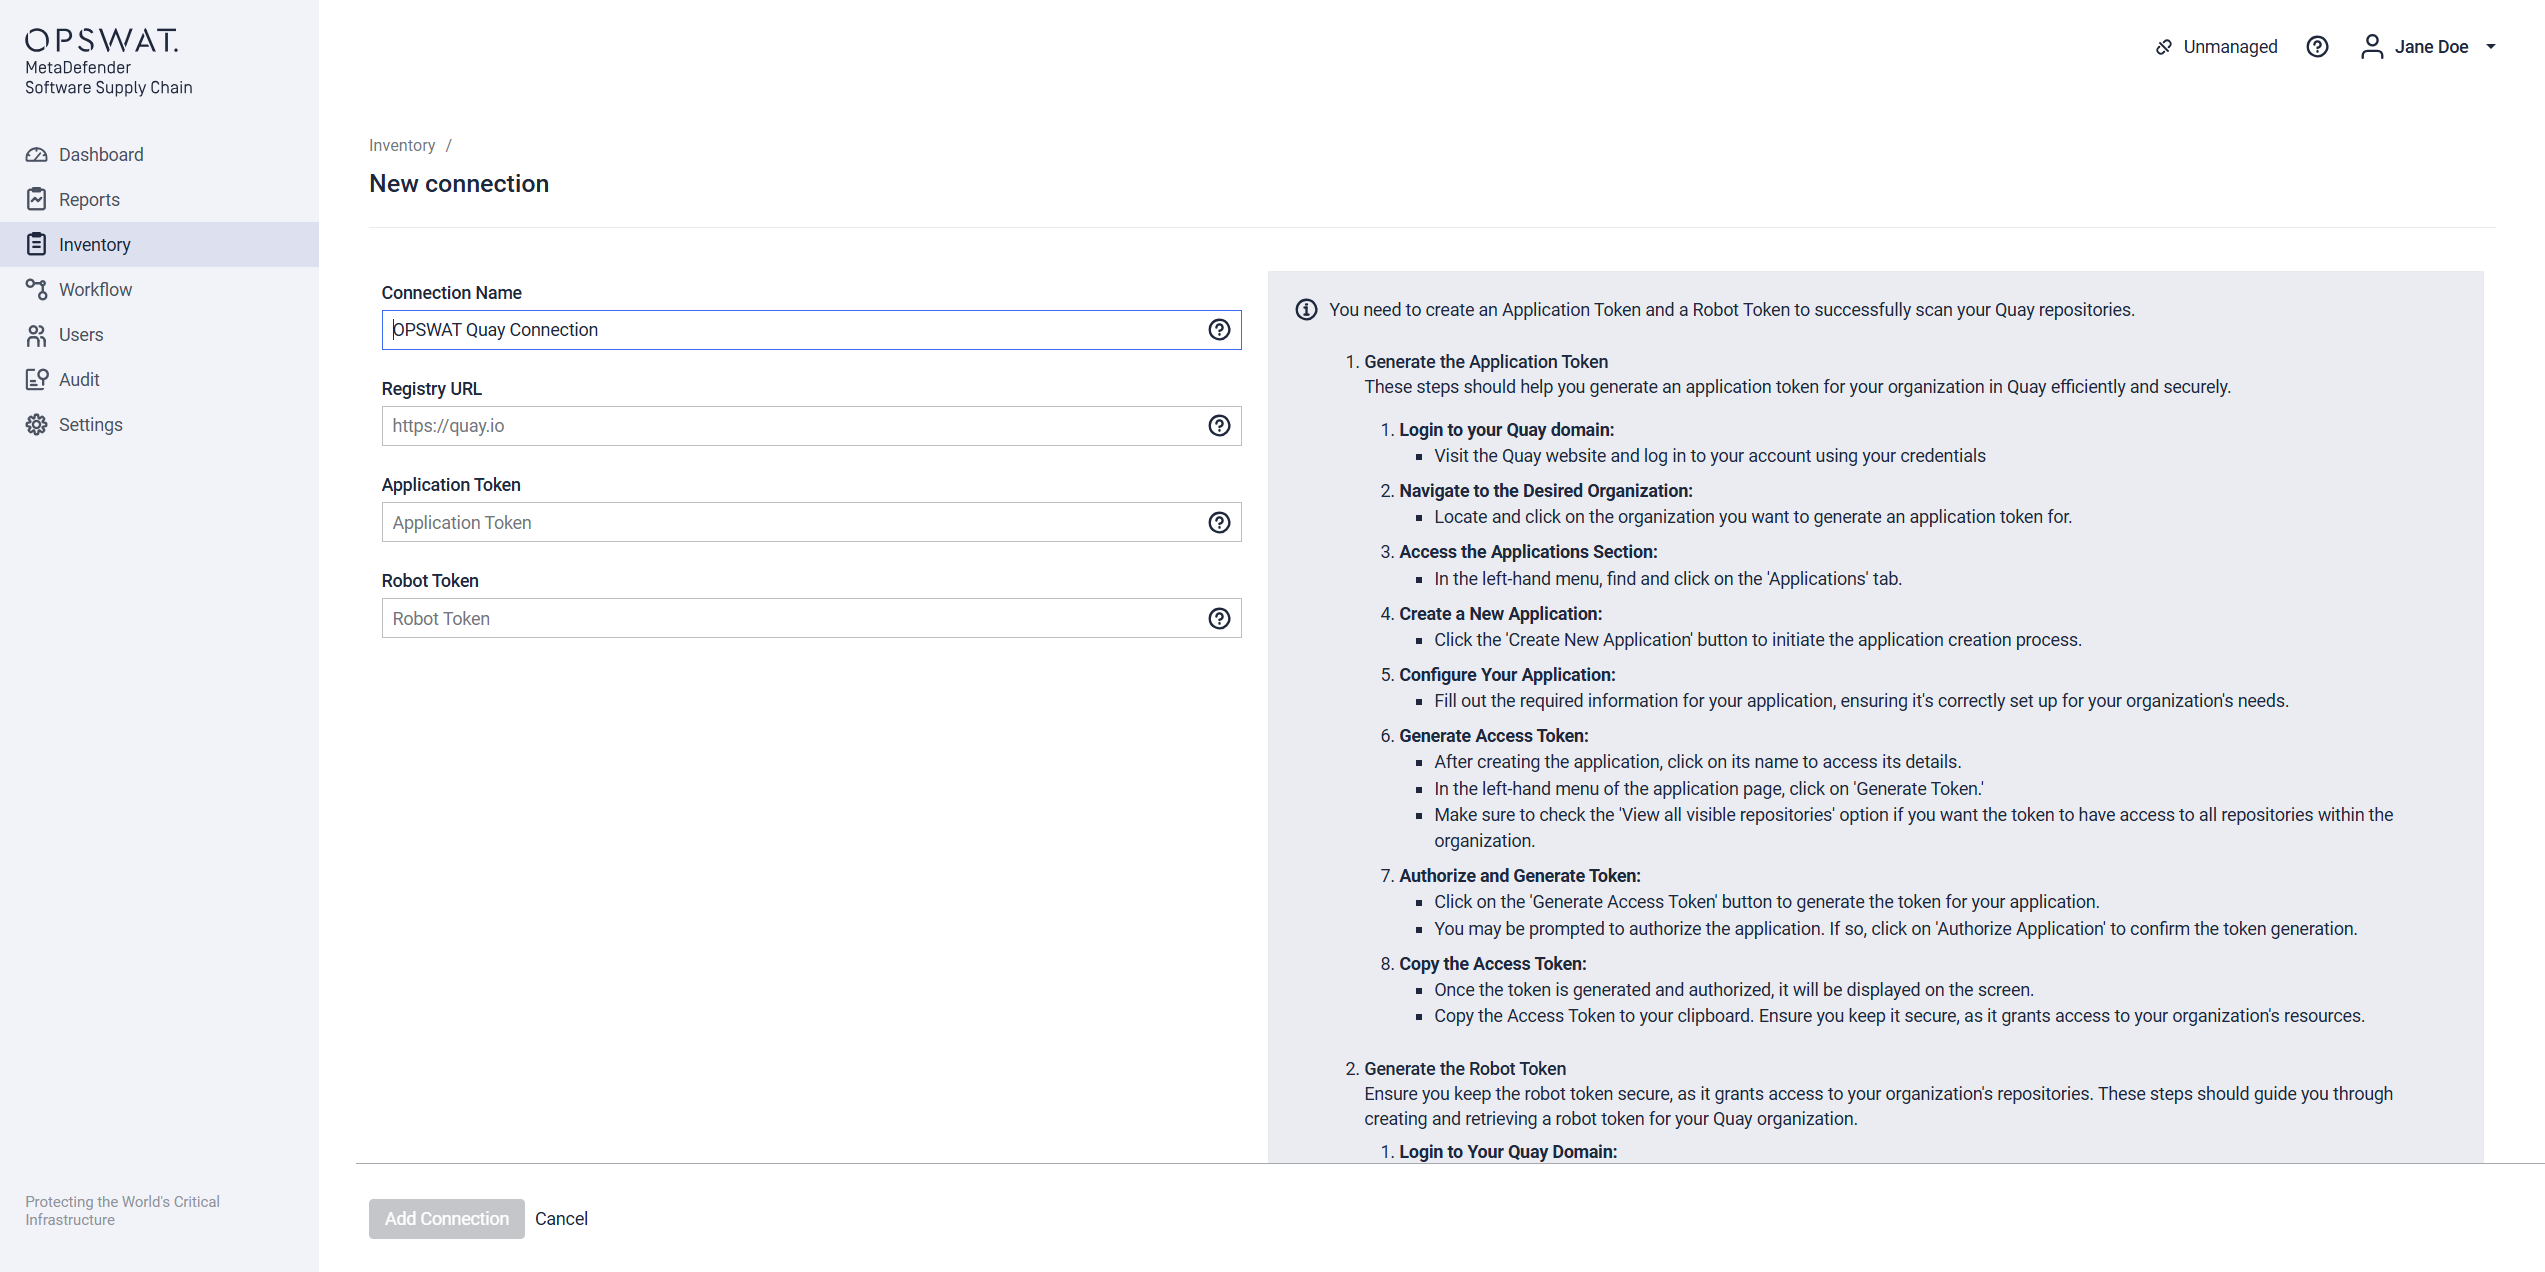Click 'Protecting the World's Critical Infrastructure' footer text
The height and width of the screenshot is (1272, 2545).
(122, 1211)
